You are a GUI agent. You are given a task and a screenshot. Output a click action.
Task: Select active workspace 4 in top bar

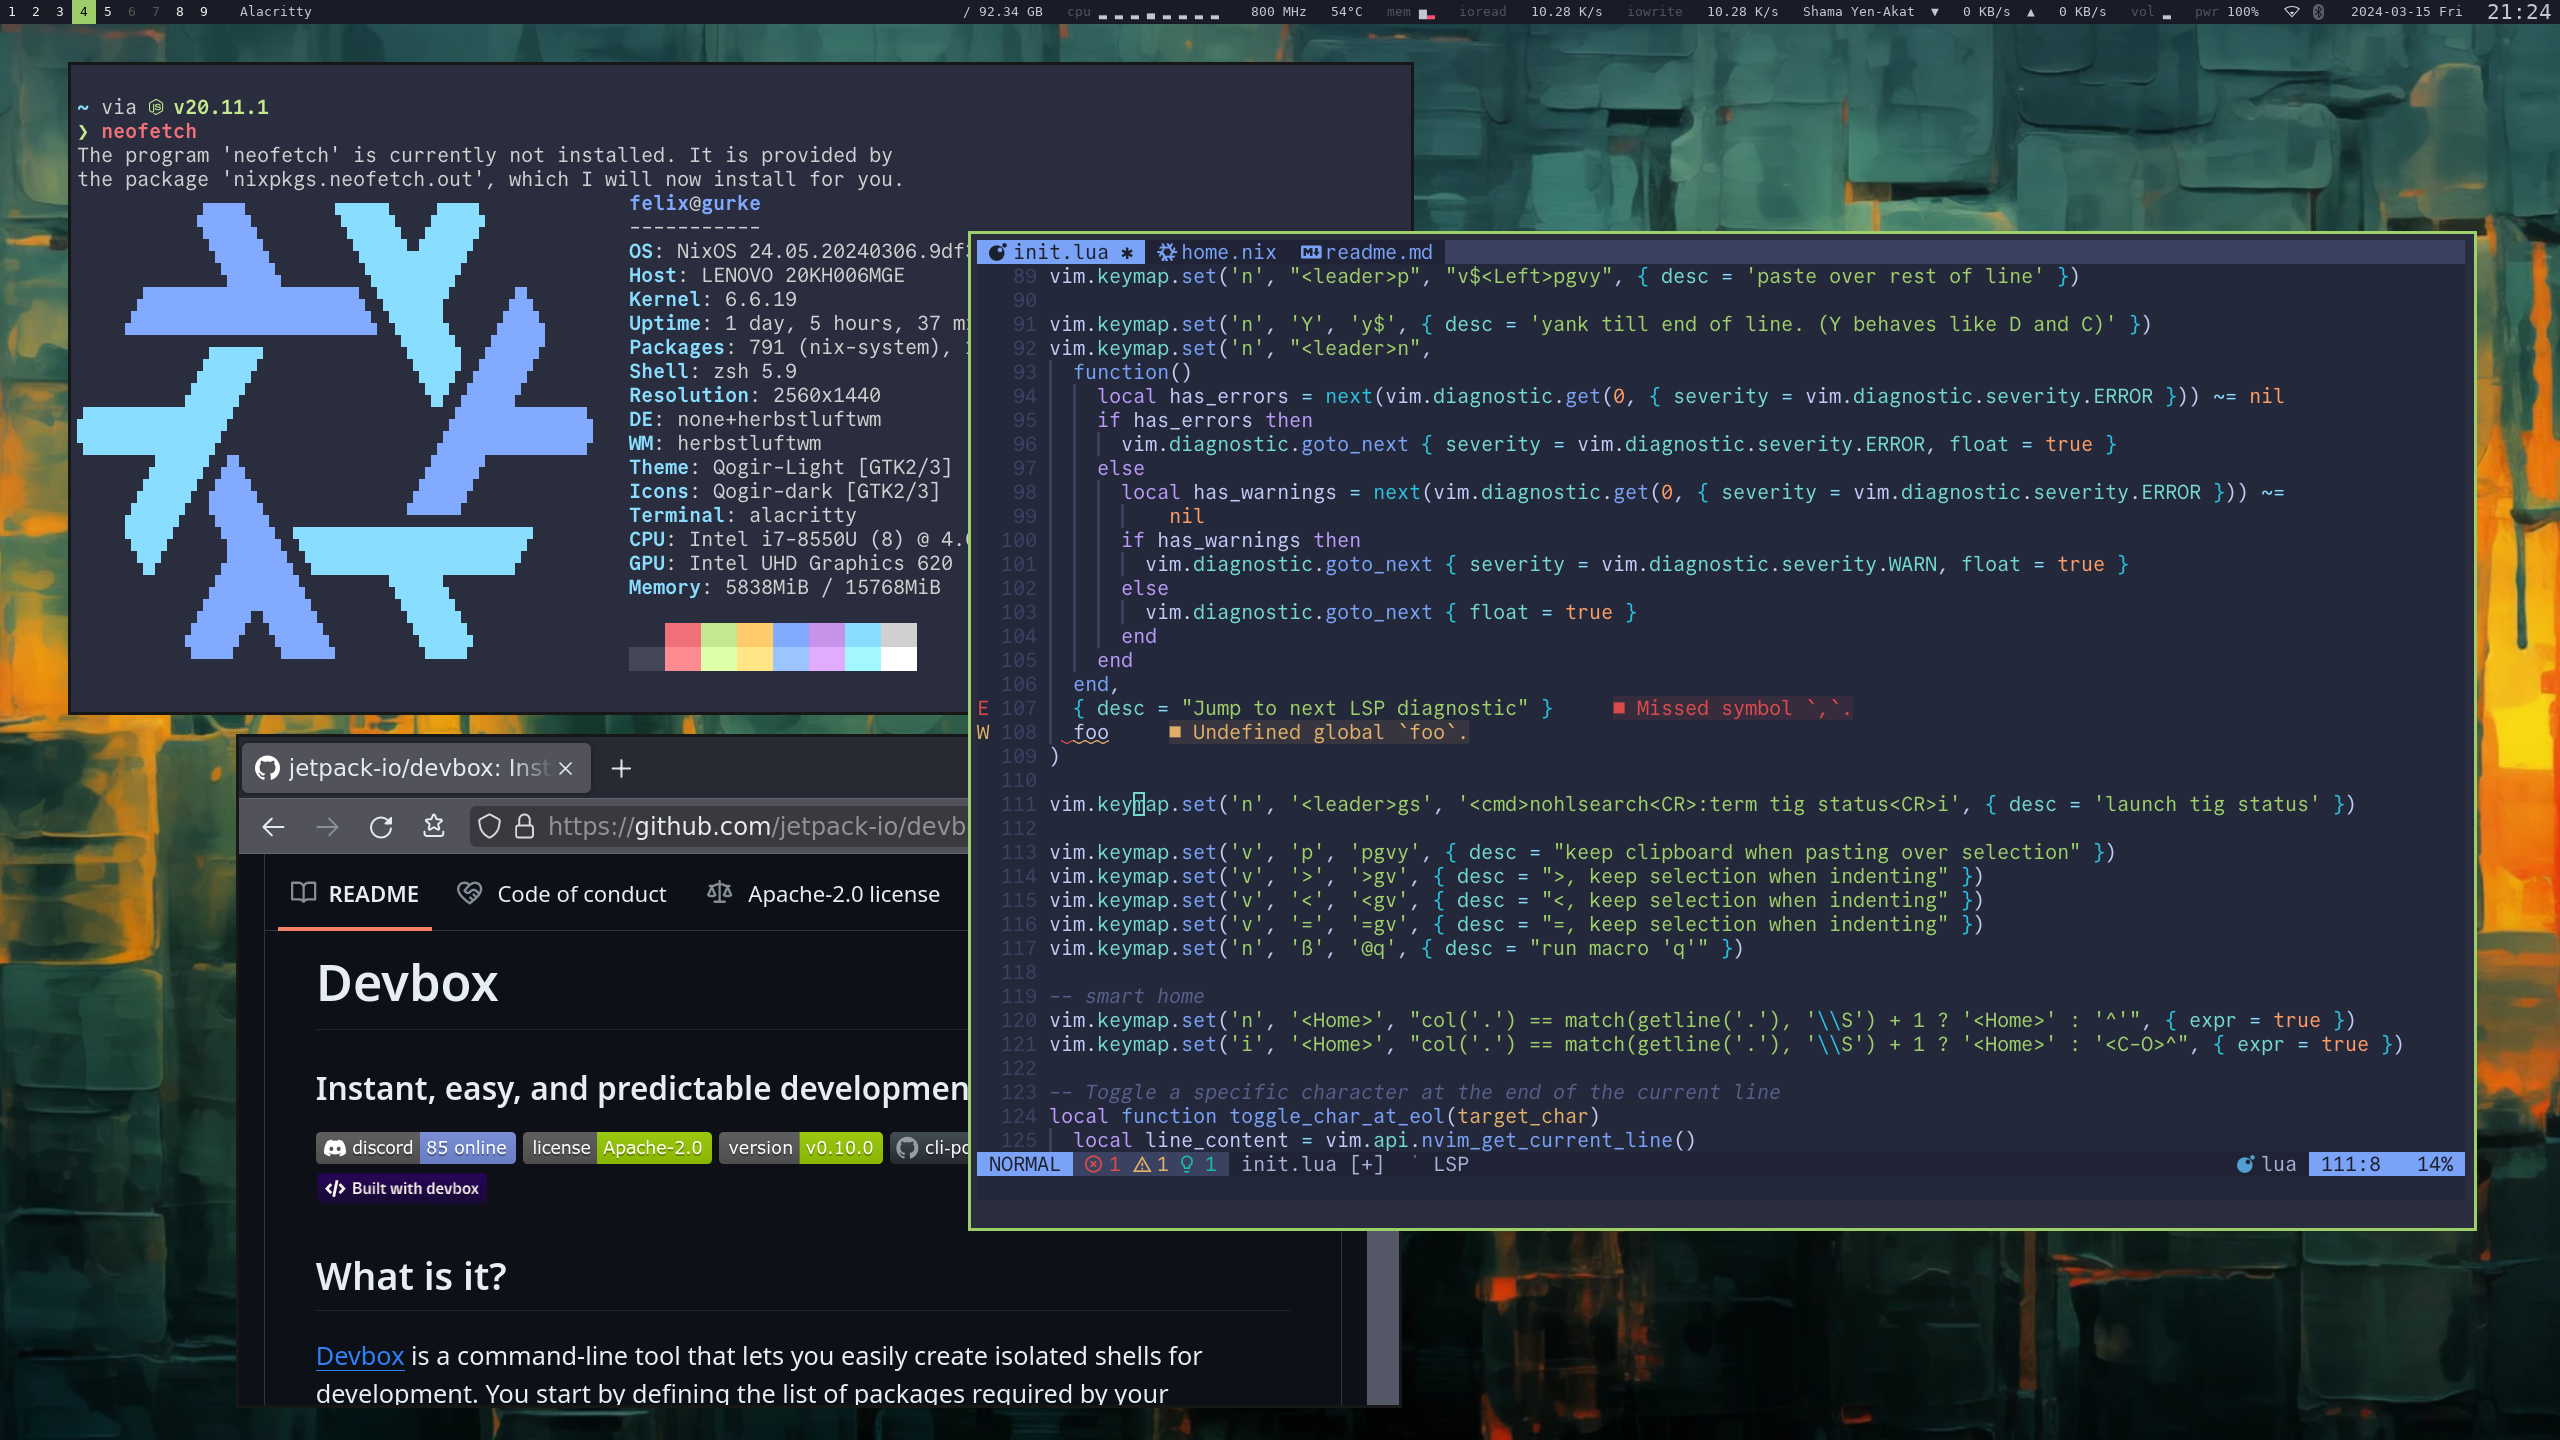pos(84,12)
